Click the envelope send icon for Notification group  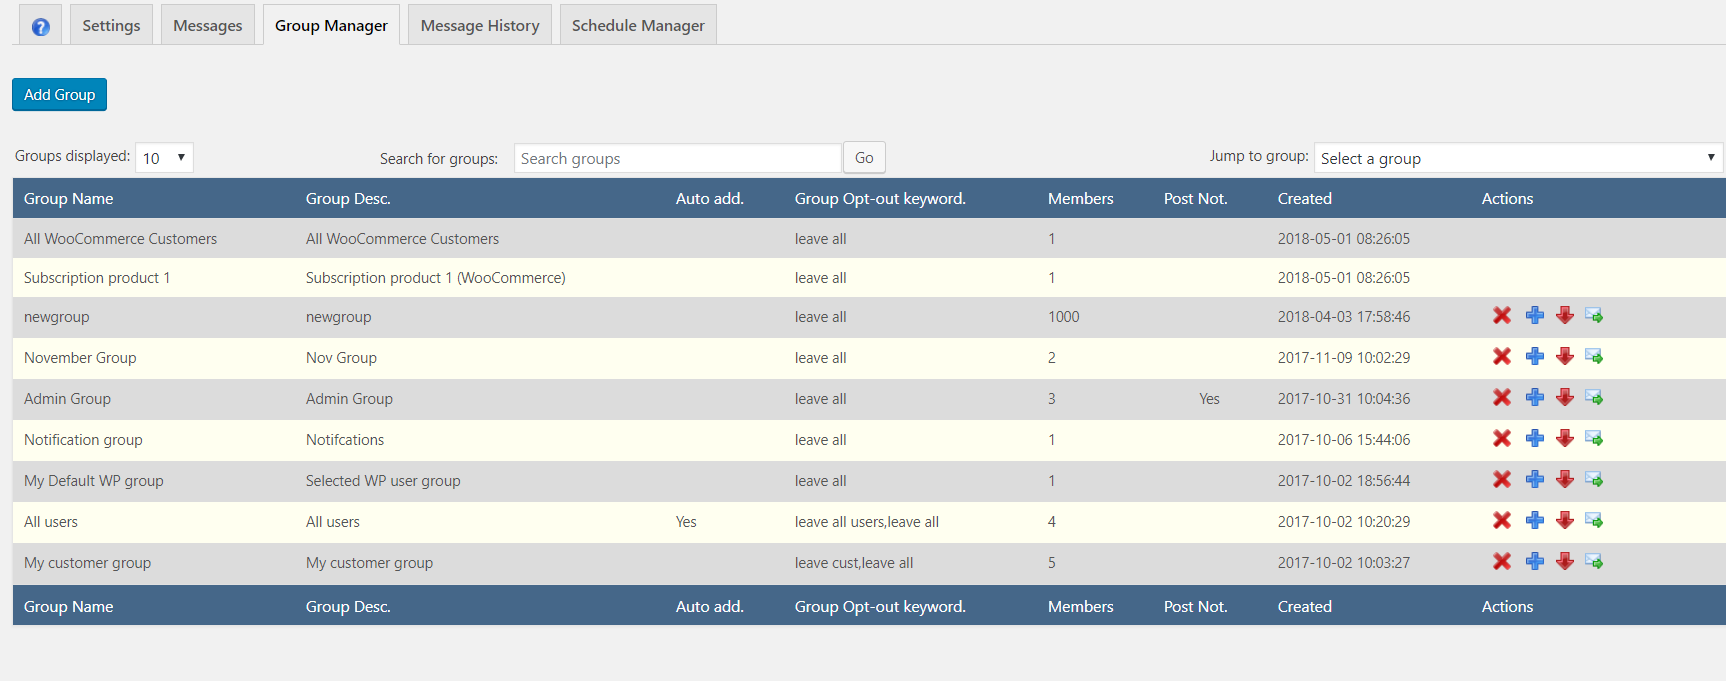[1594, 439]
